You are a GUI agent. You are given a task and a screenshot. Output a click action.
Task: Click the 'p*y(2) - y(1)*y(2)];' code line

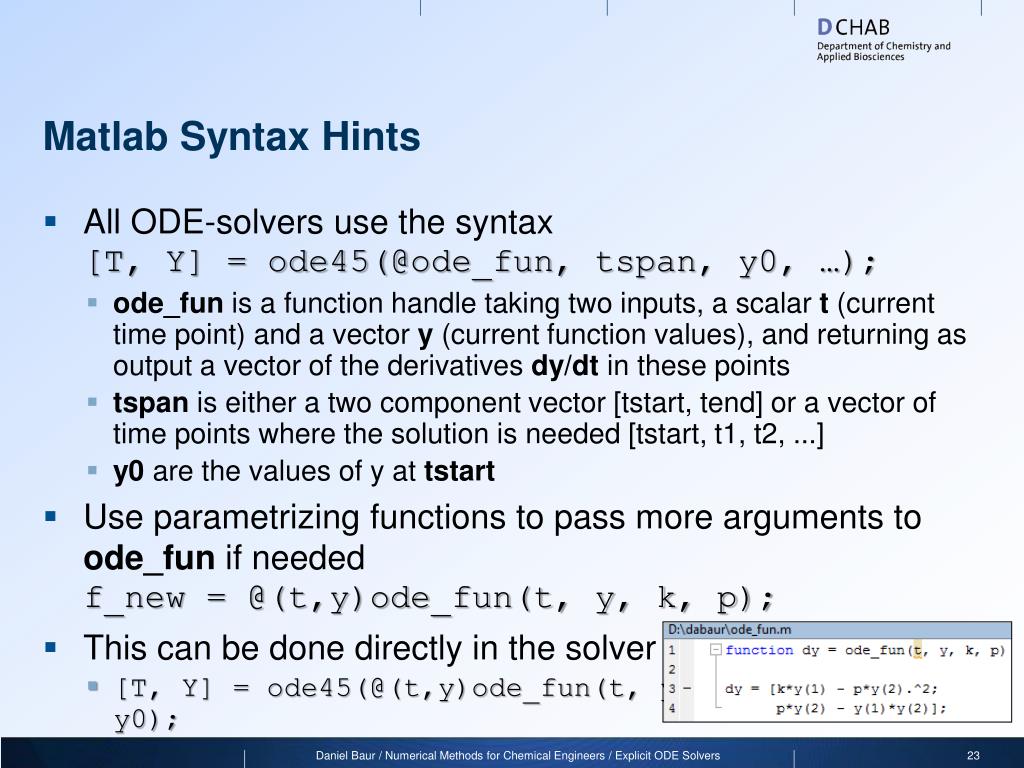pos(861,709)
